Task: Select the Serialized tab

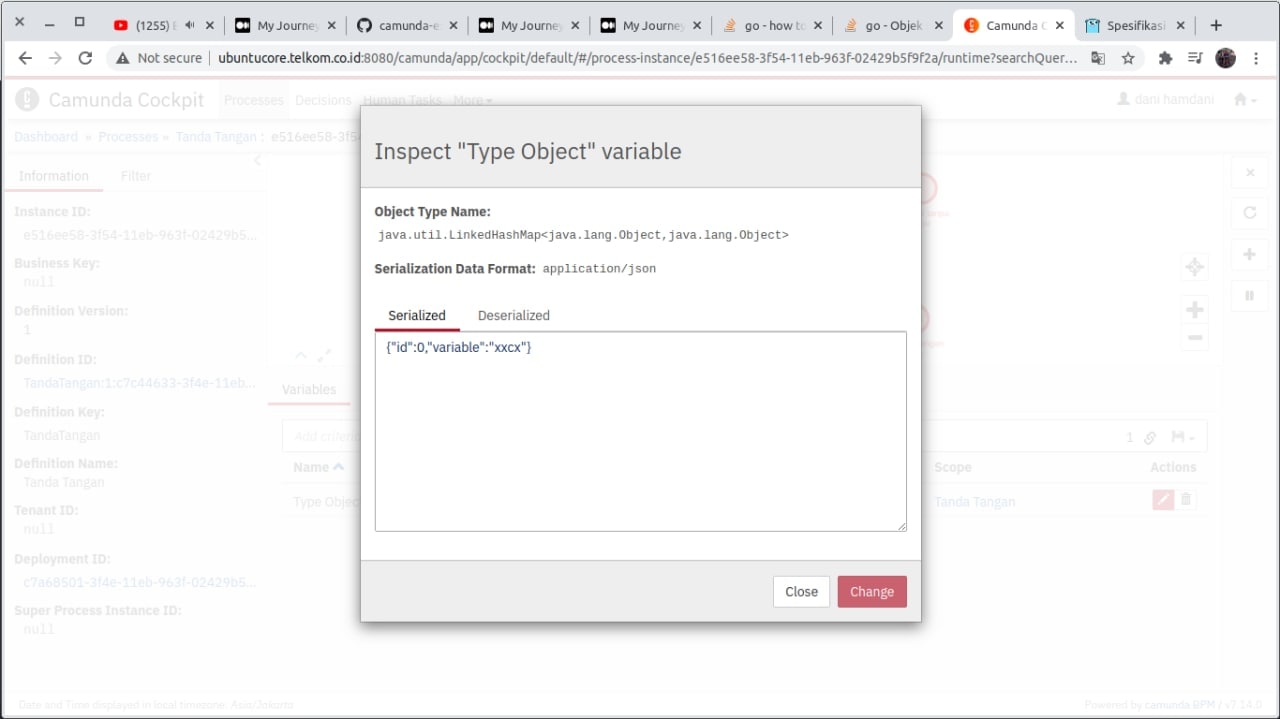Action: pyautogui.click(x=417, y=315)
